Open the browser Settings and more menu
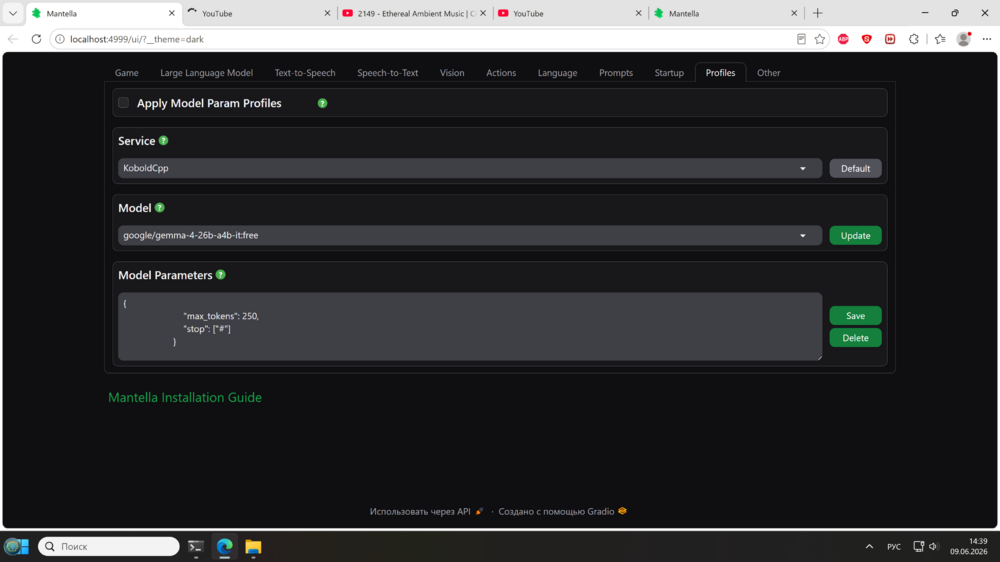Viewport: 1000px width, 562px height. [987, 39]
